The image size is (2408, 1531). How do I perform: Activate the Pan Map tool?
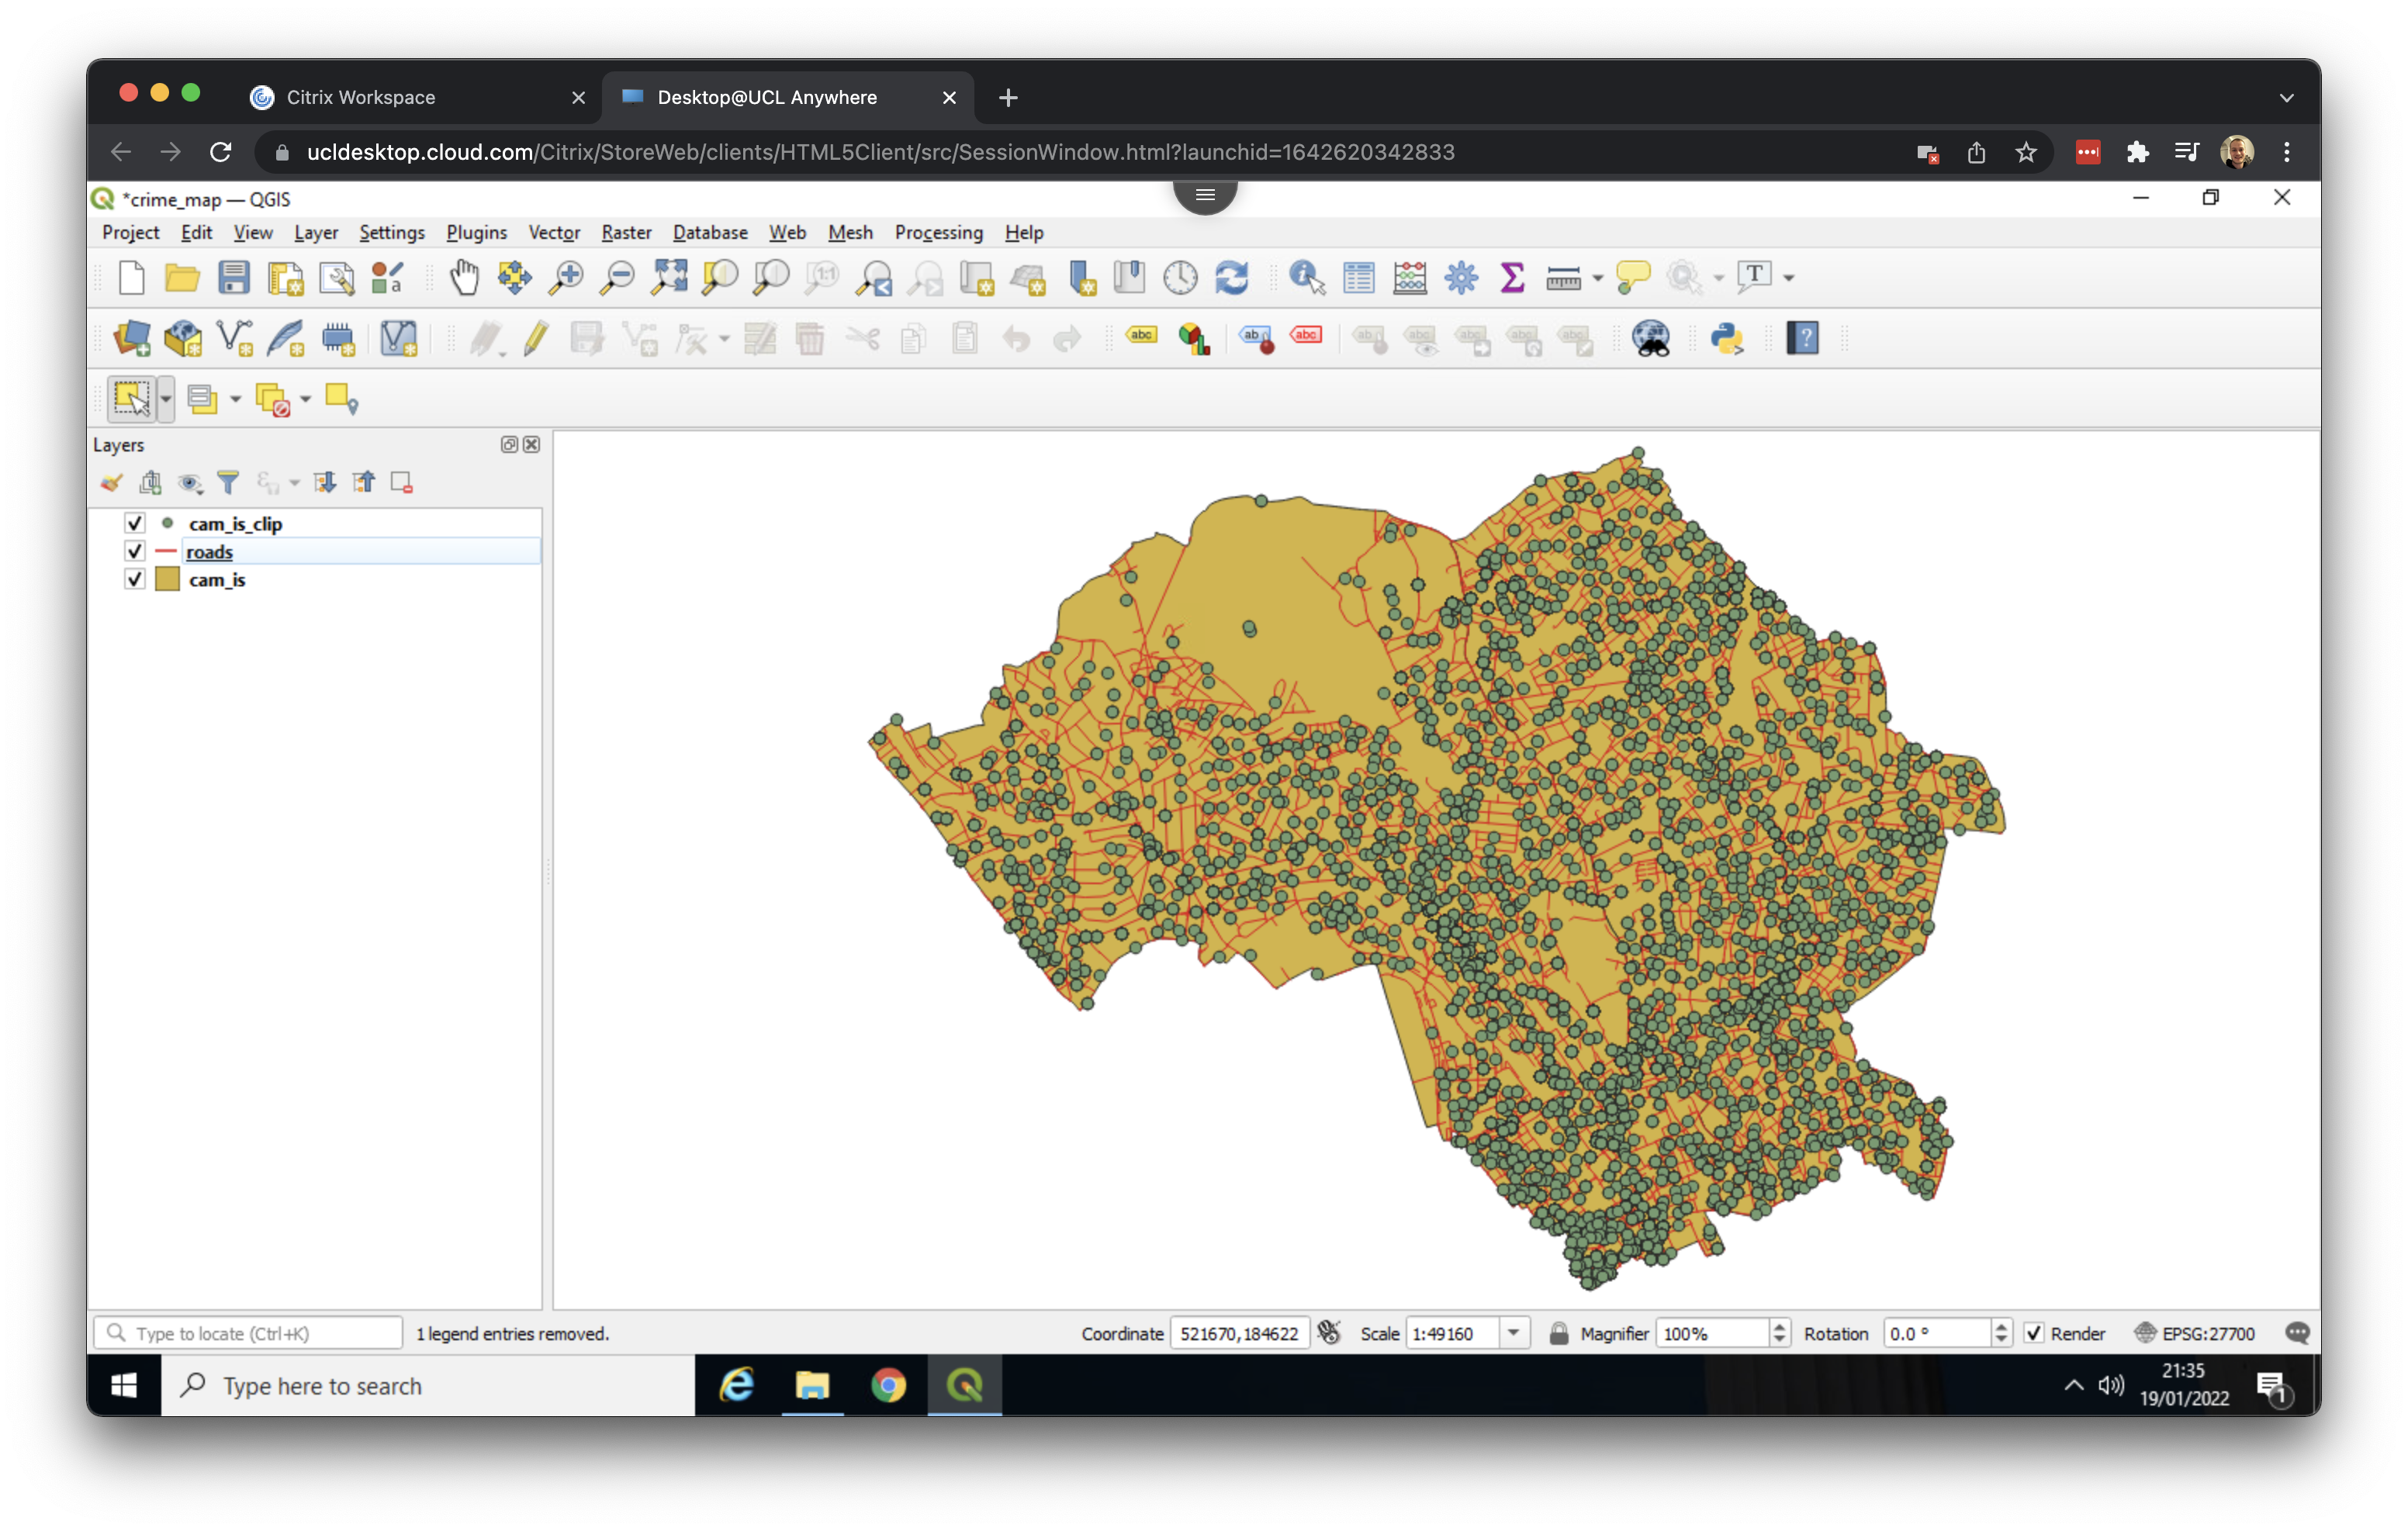point(464,278)
